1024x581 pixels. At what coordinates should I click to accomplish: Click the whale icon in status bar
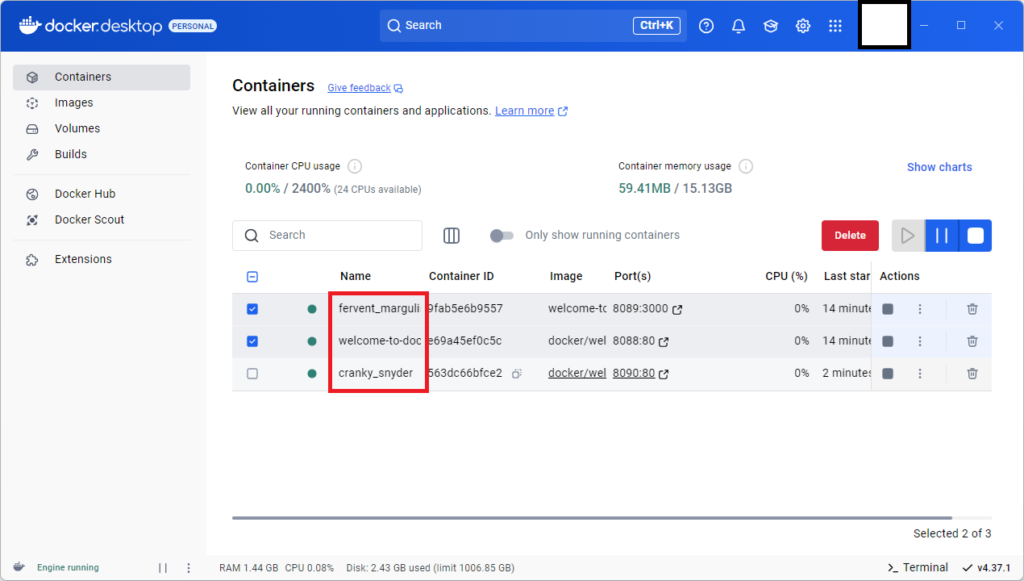tap(19, 567)
